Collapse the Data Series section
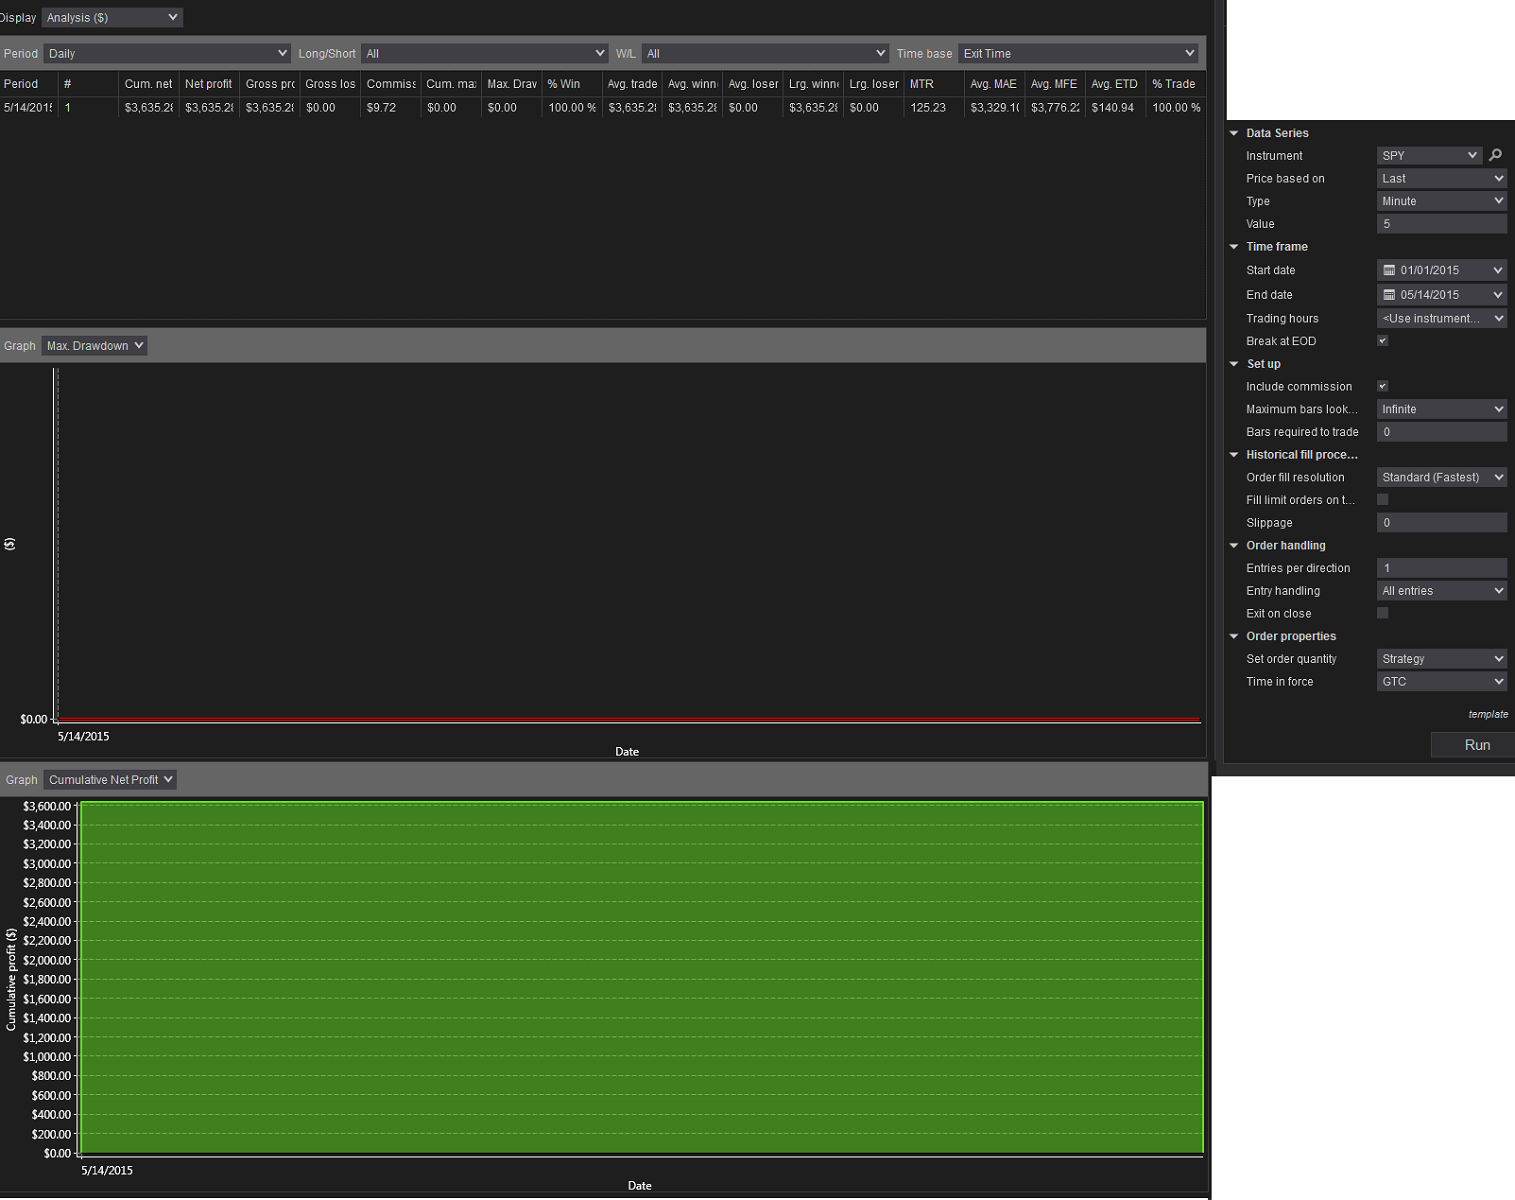This screenshot has height=1200, width=1515. tap(1234, 133)
